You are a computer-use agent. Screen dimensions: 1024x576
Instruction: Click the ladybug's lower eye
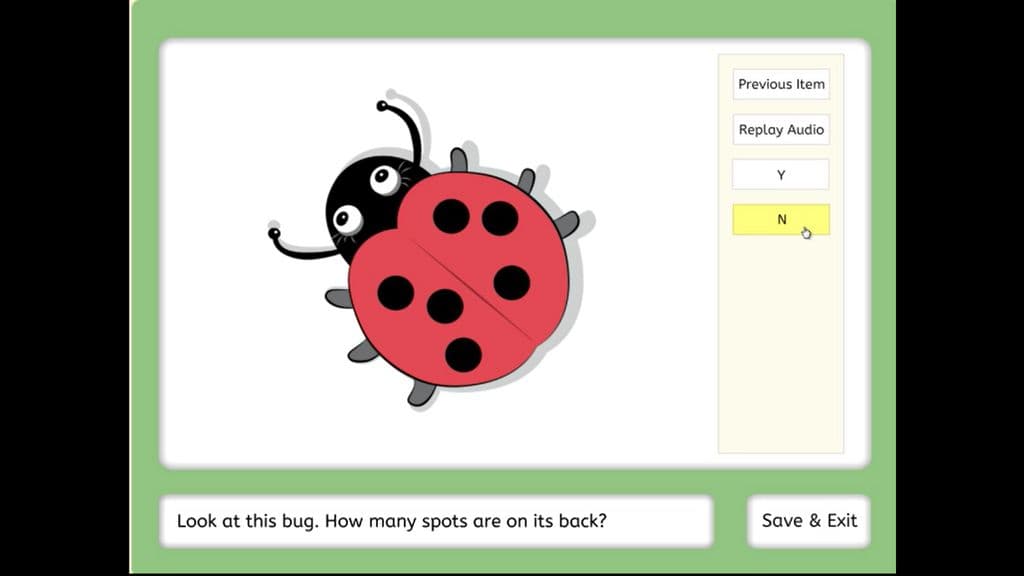(x=347, y=219)
